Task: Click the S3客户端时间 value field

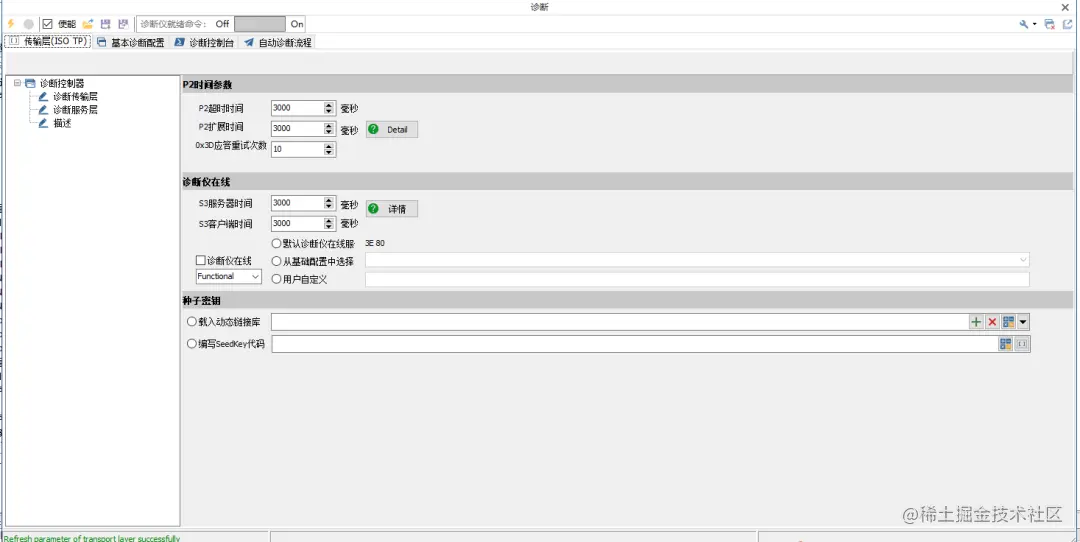Action: (297, 224)
